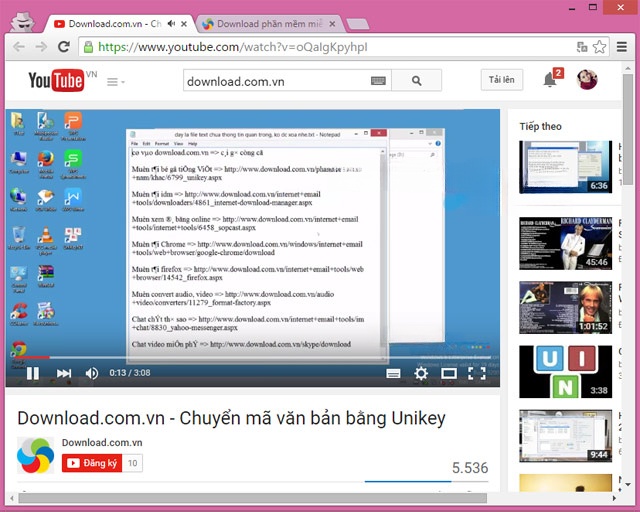Open the video player settings gear
This screenshot has height=512, width=640.
click(421, 373)
